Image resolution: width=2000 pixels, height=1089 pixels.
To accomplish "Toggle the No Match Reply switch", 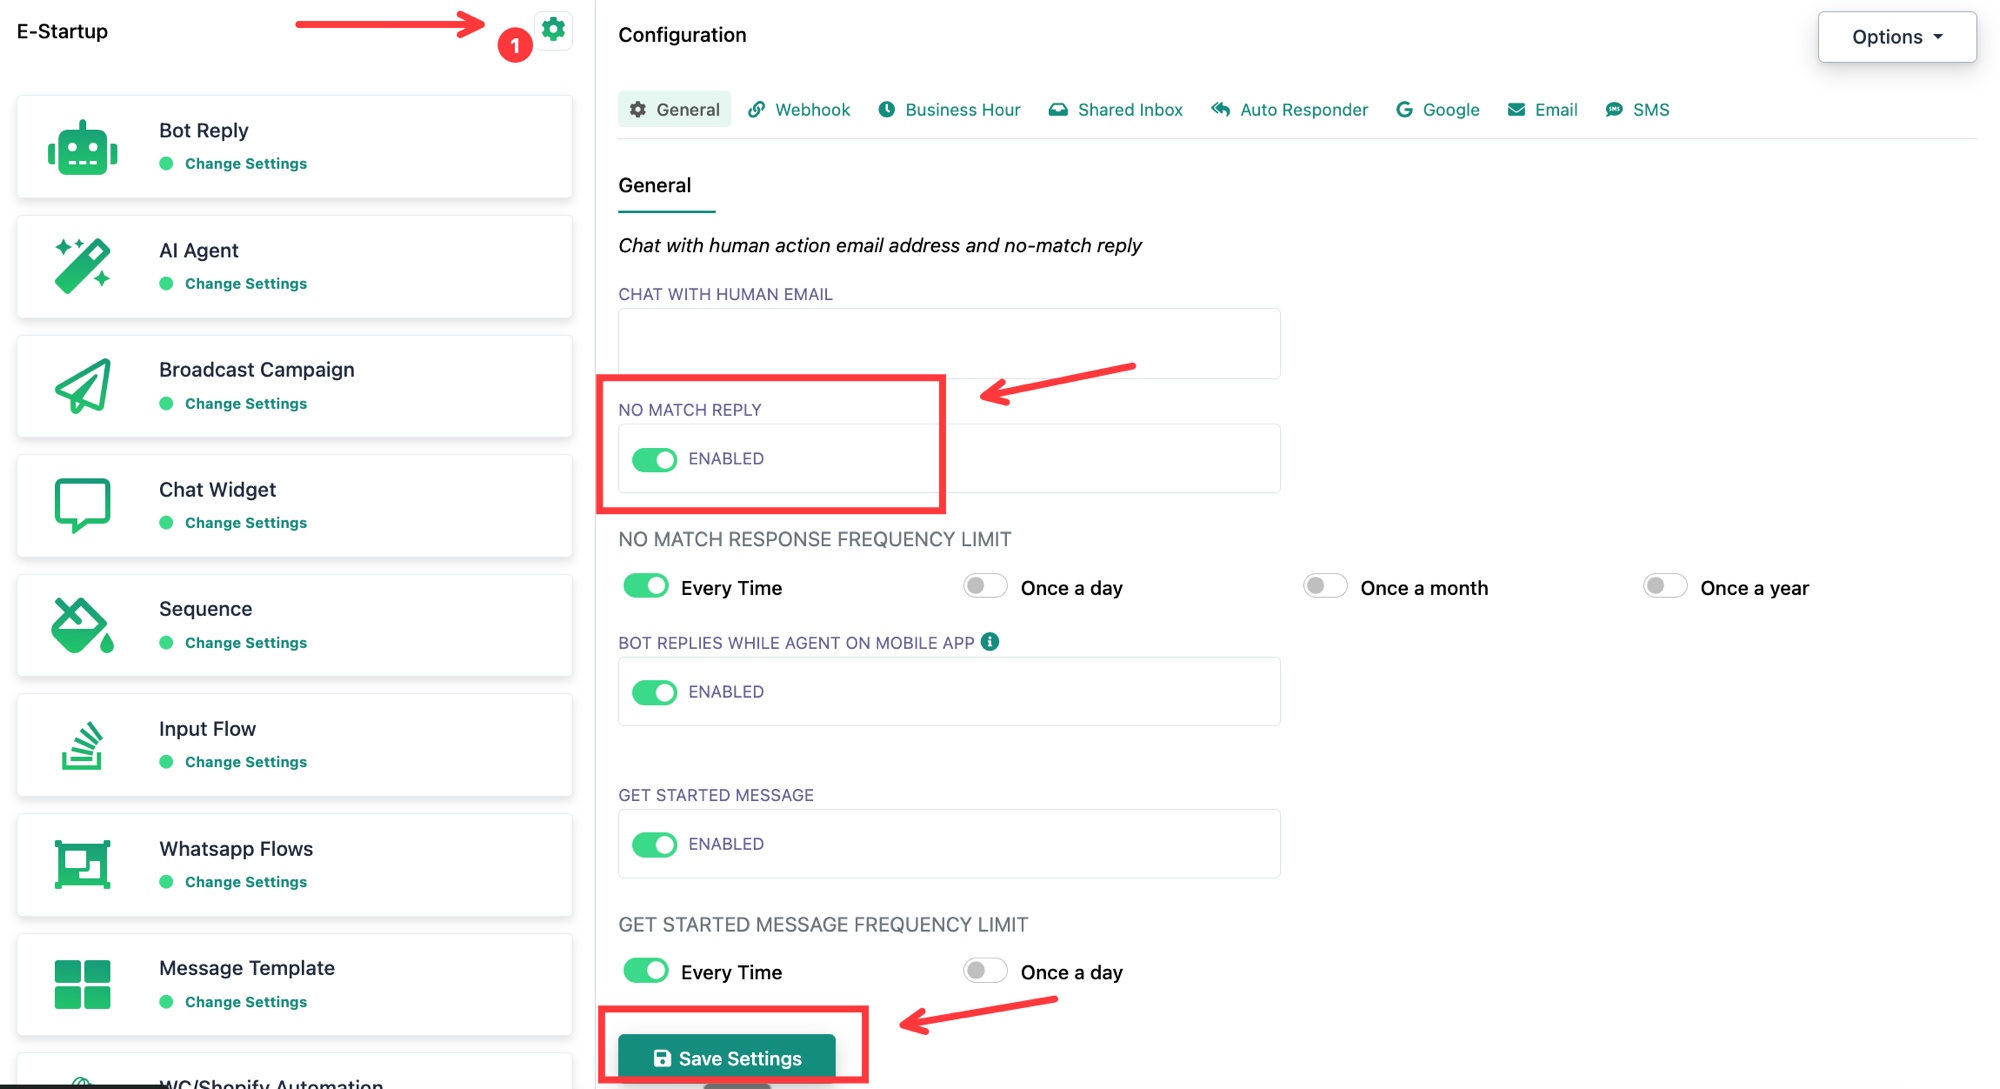I will coord(654,459).
